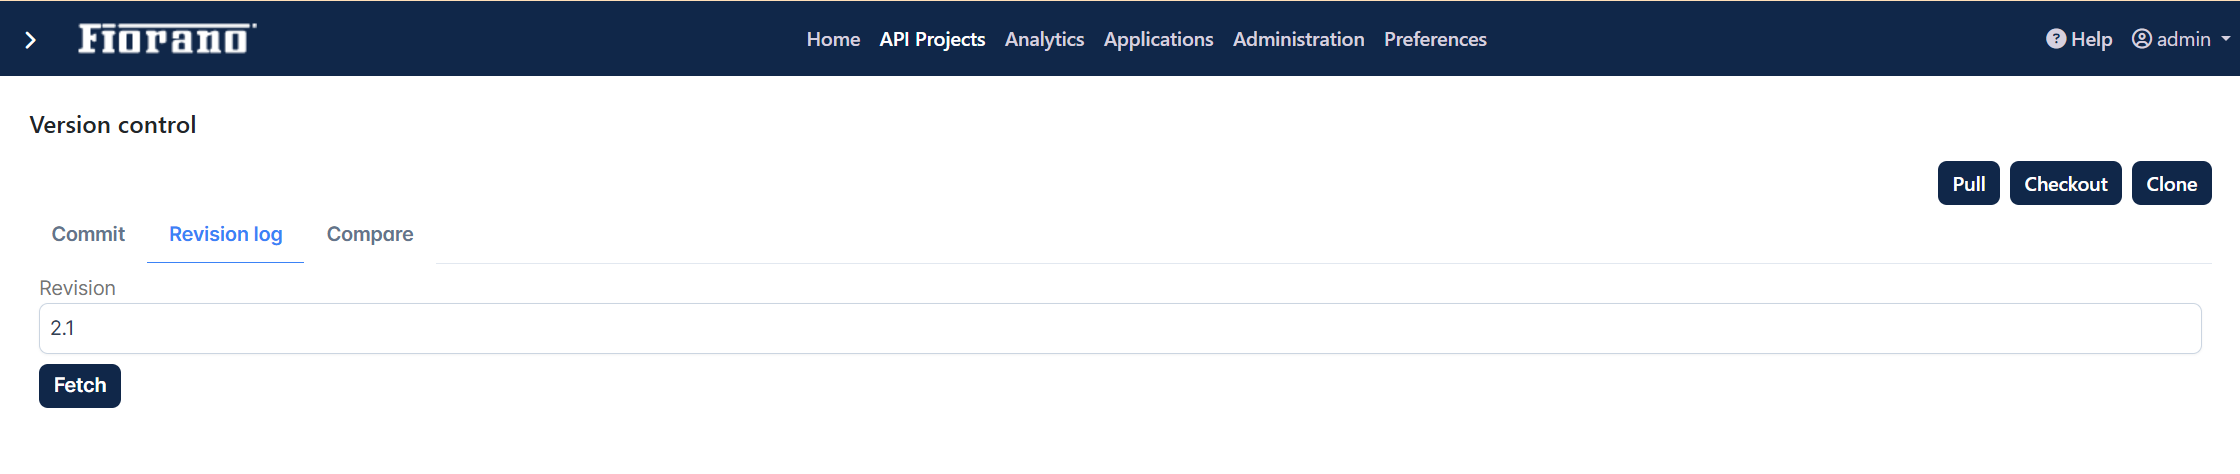Switch to the Commit tab
The image size is (2240, 474).
88,234
